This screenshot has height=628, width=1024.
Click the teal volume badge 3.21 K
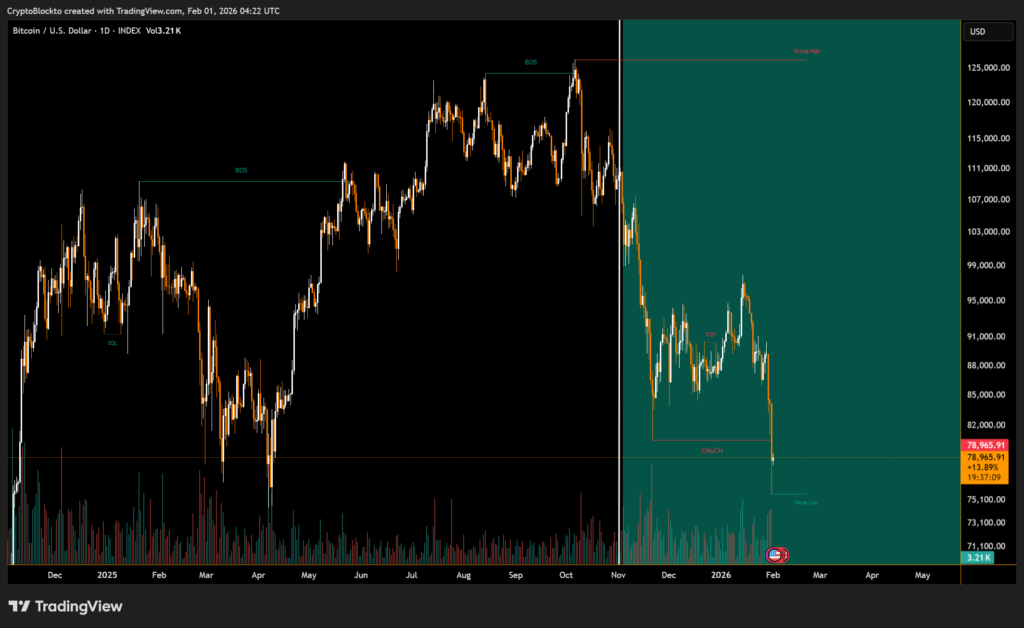(x=976, y=557)
